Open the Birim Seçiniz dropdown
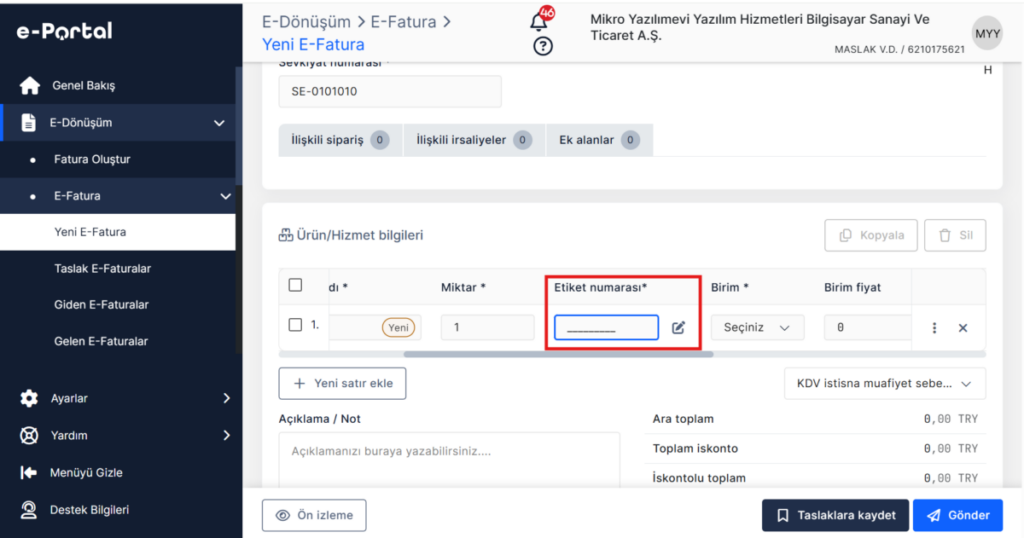Screen dimensions: 1024x538 click(757, 328)
